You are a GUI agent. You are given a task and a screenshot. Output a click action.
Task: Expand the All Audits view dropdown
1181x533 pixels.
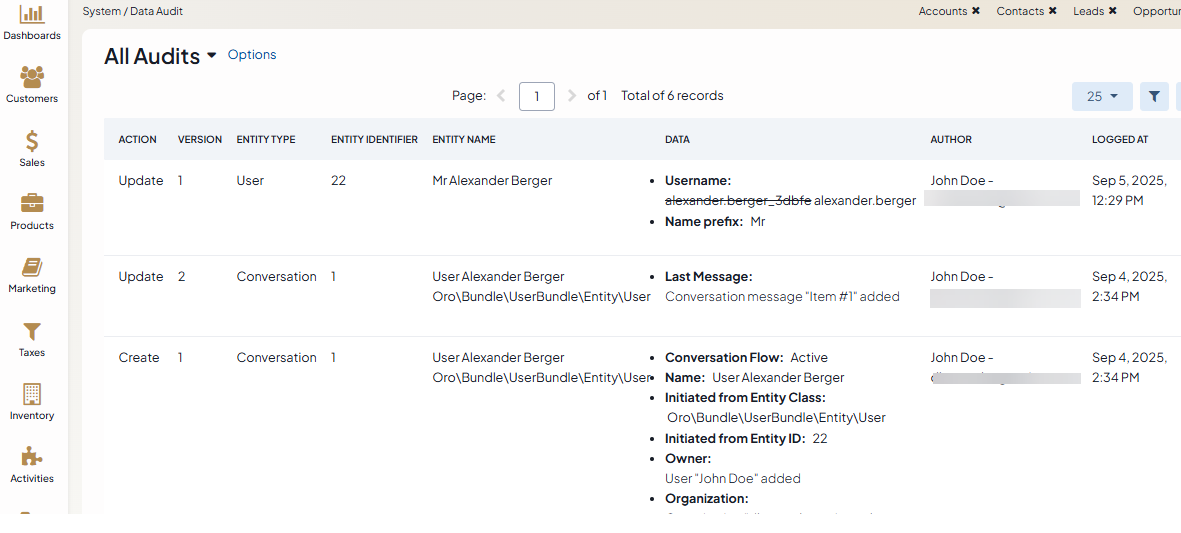point(211,57)
